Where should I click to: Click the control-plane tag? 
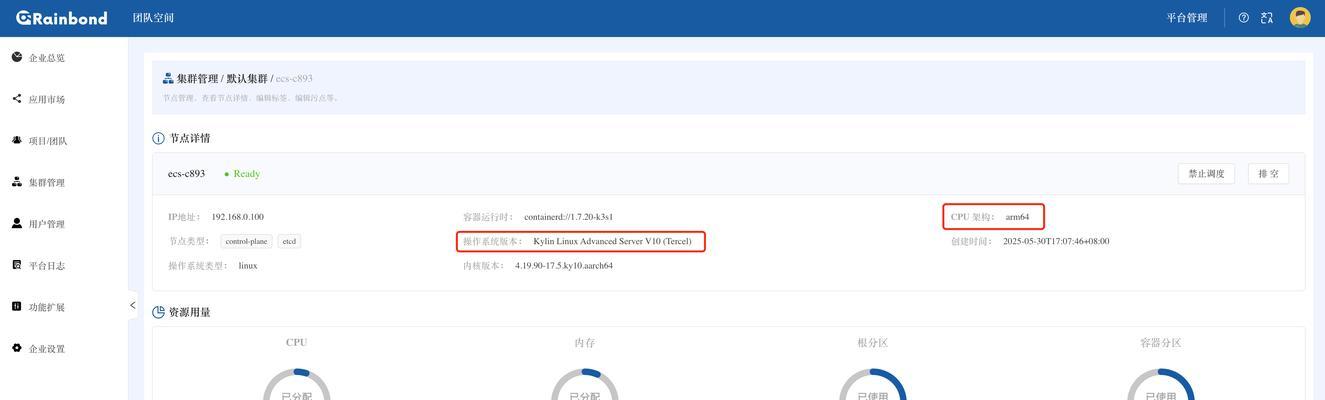[246, 241]
